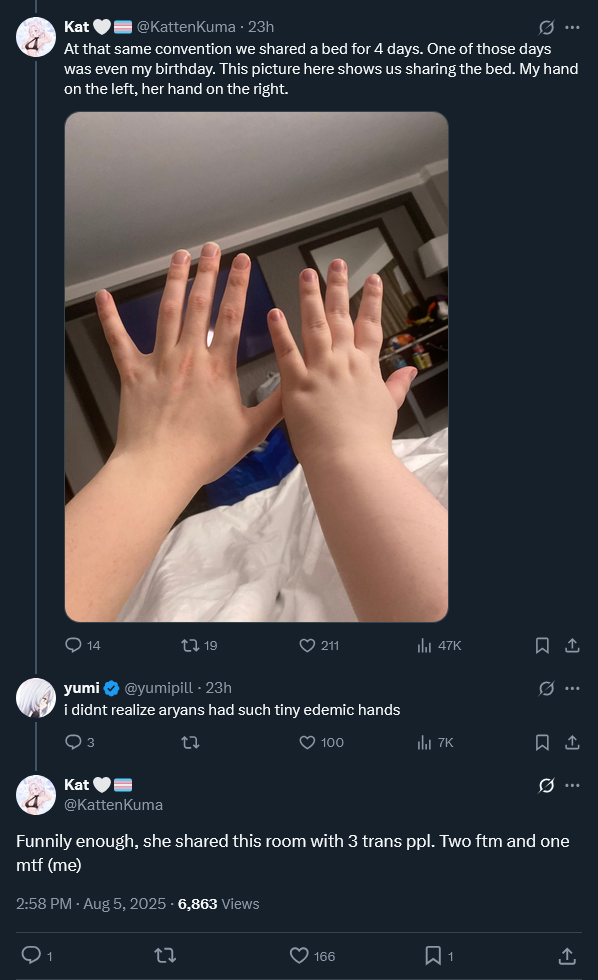Share Kat's tweet with the hands photo
598x980 pixels.
click(572, 645)
